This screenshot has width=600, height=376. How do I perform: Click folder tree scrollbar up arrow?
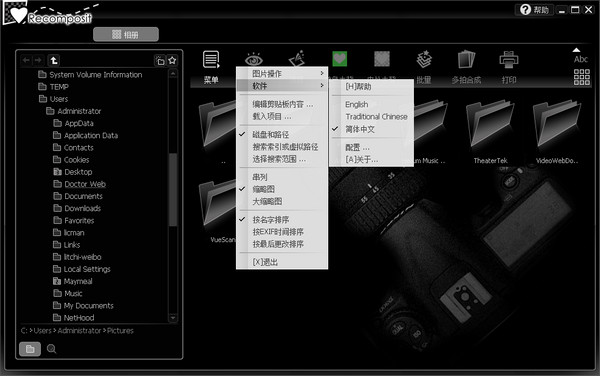click(173, 73)
